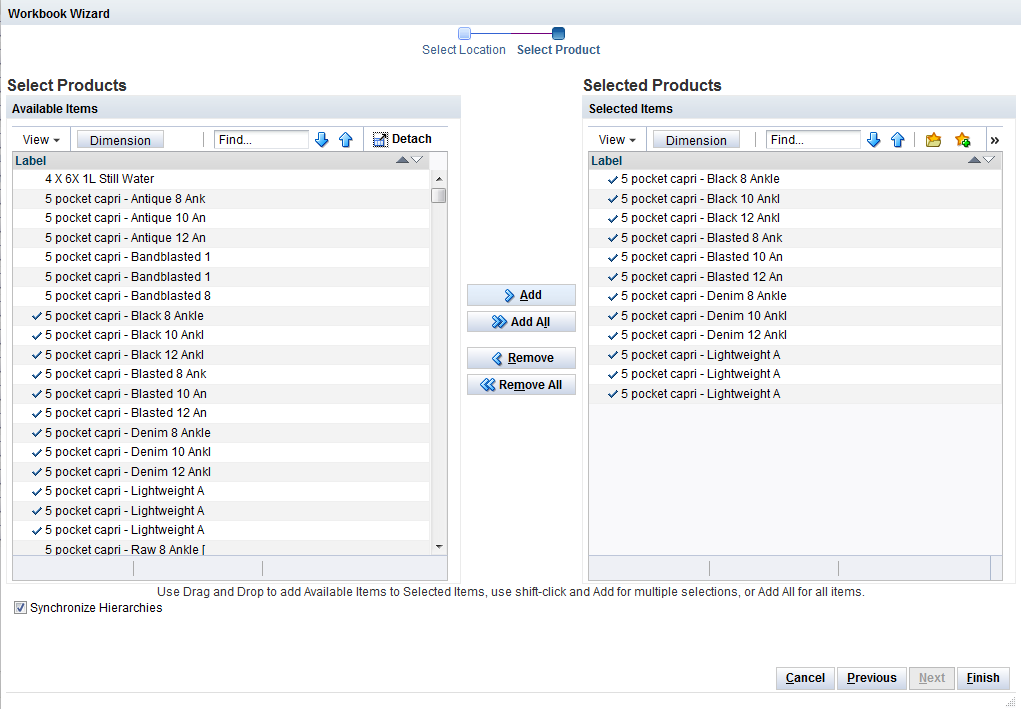The height and width of the screenshot is (709, 1021).
Task: Select Denim 8 Ankle in Selected Items
Action: click(795, 296)
